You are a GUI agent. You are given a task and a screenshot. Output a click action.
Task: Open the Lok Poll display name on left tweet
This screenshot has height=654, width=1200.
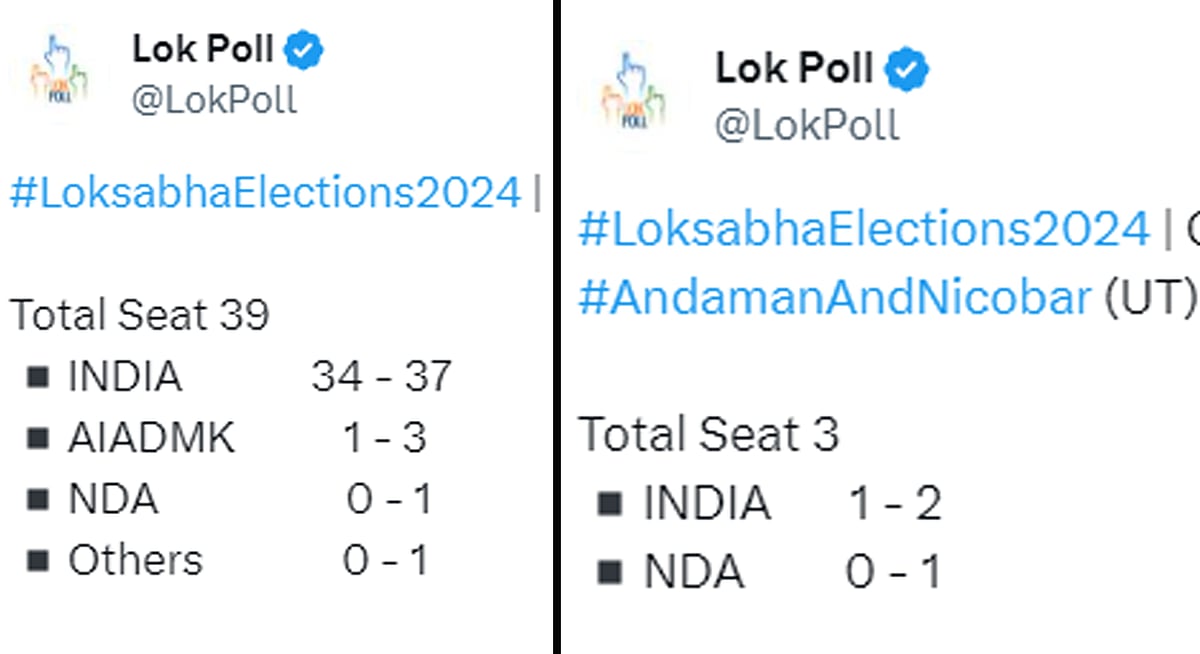pyautogui.click(x=205, y=45)
